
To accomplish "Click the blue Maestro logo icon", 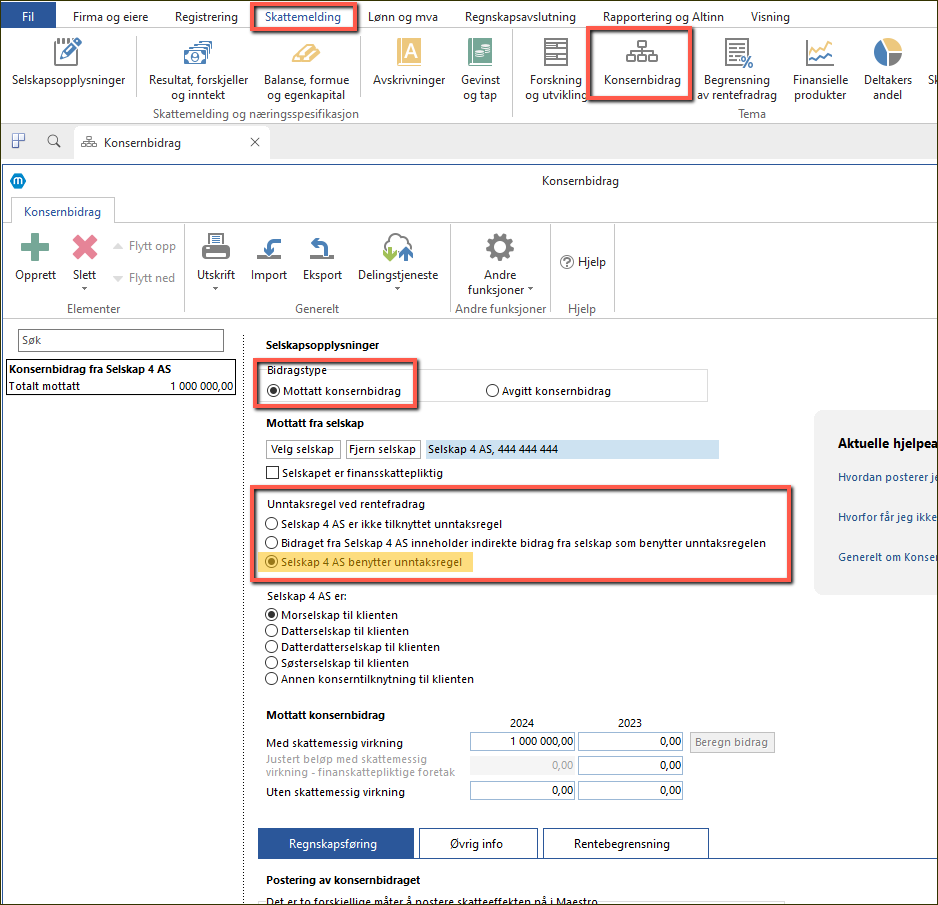I will (x=19, y=181).
